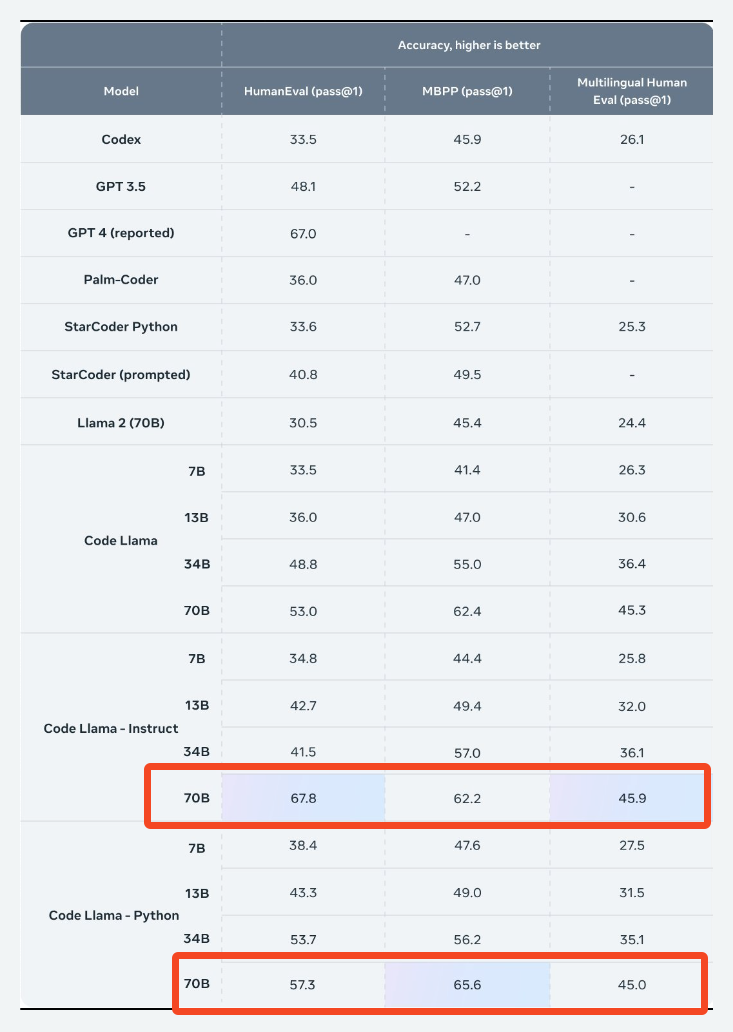This screenshot has width=733, height=1032.
Task: Select the highlighted 65.6 MBPP score
Action: pos(468,985)
